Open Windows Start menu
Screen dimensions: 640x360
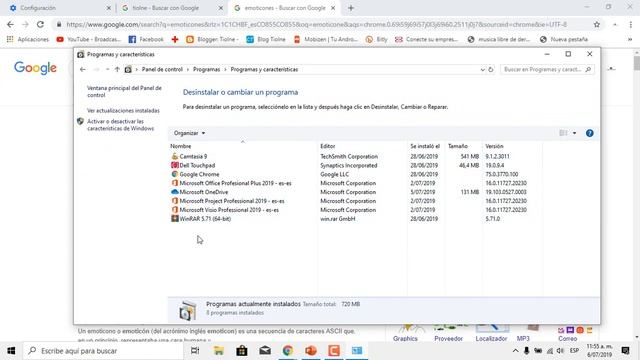pyautogui.click(x=11, y=351)
